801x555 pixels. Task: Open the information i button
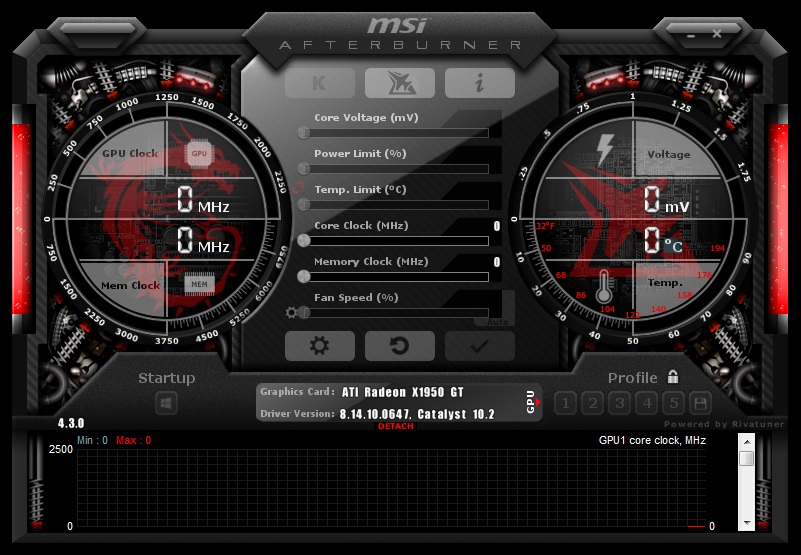[x=480, y=83]
